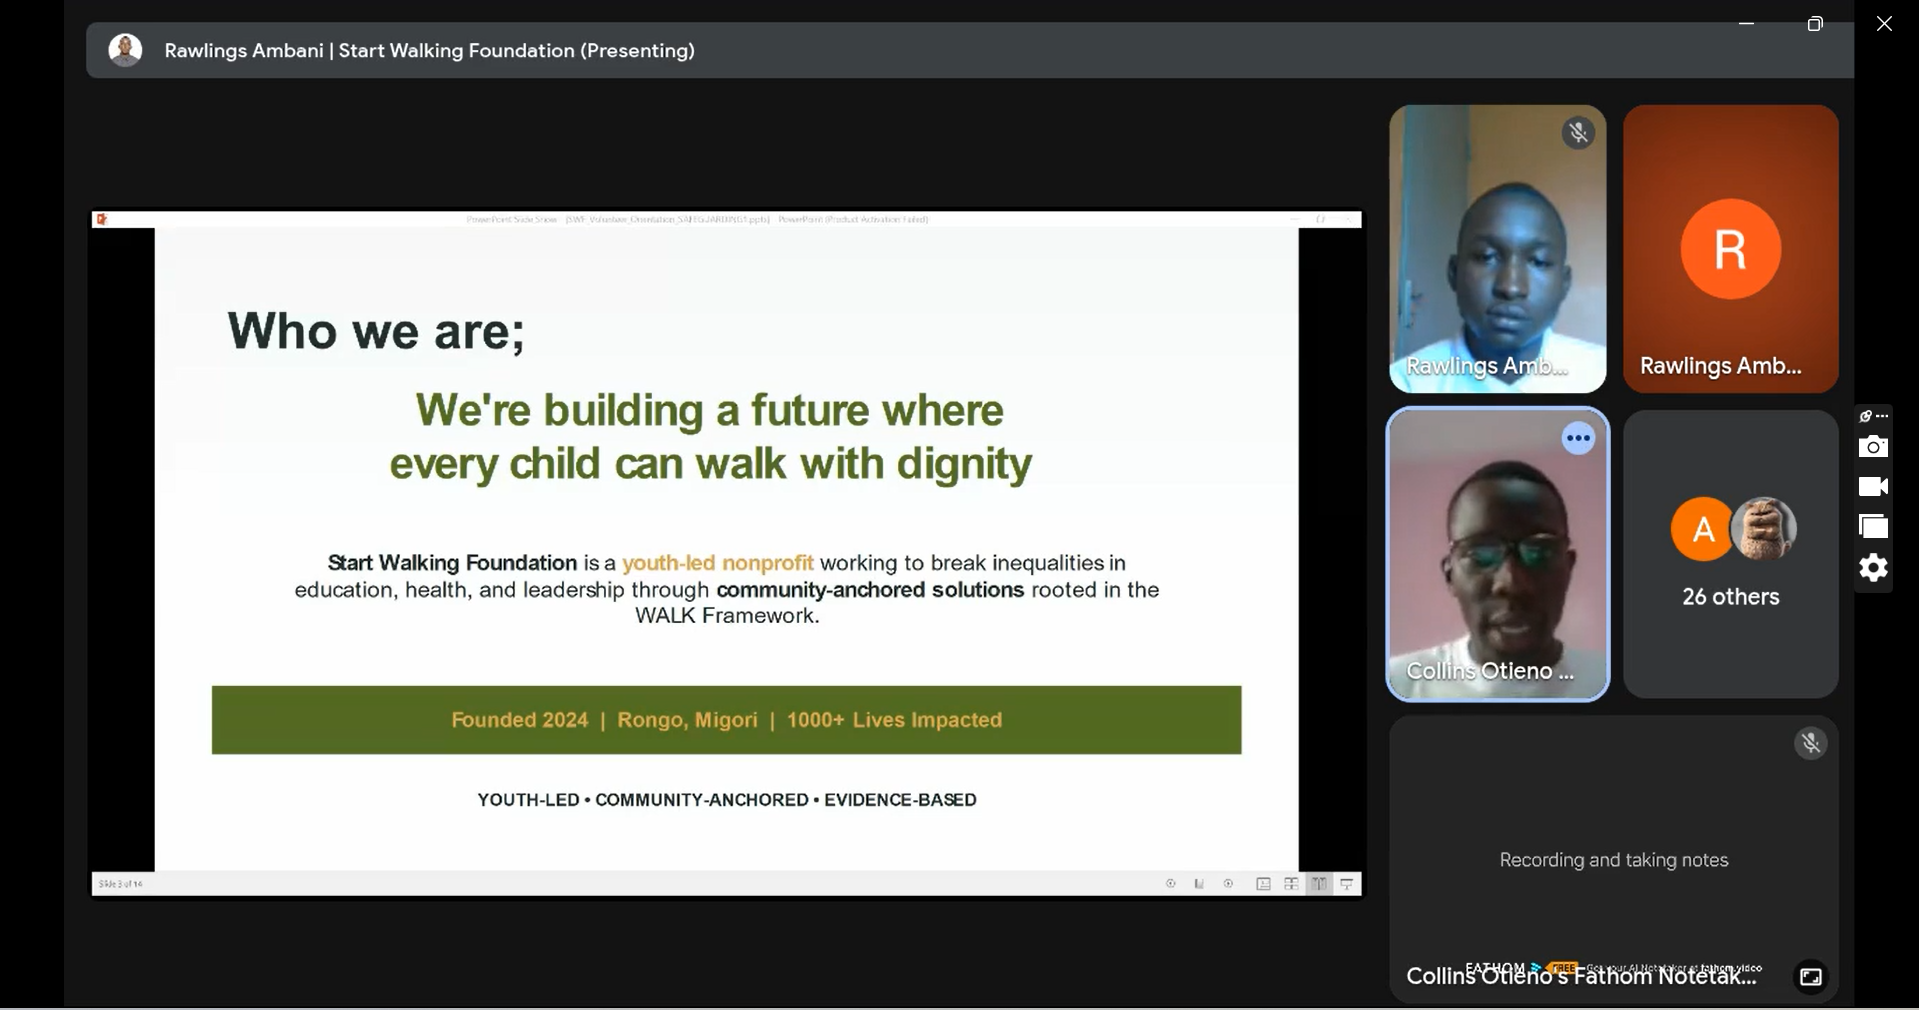Image resolution: width=1919 pixels, height=1010 pixels.
Task: Click the screenshot camera icon in side toolbar
Action: 1873,447
